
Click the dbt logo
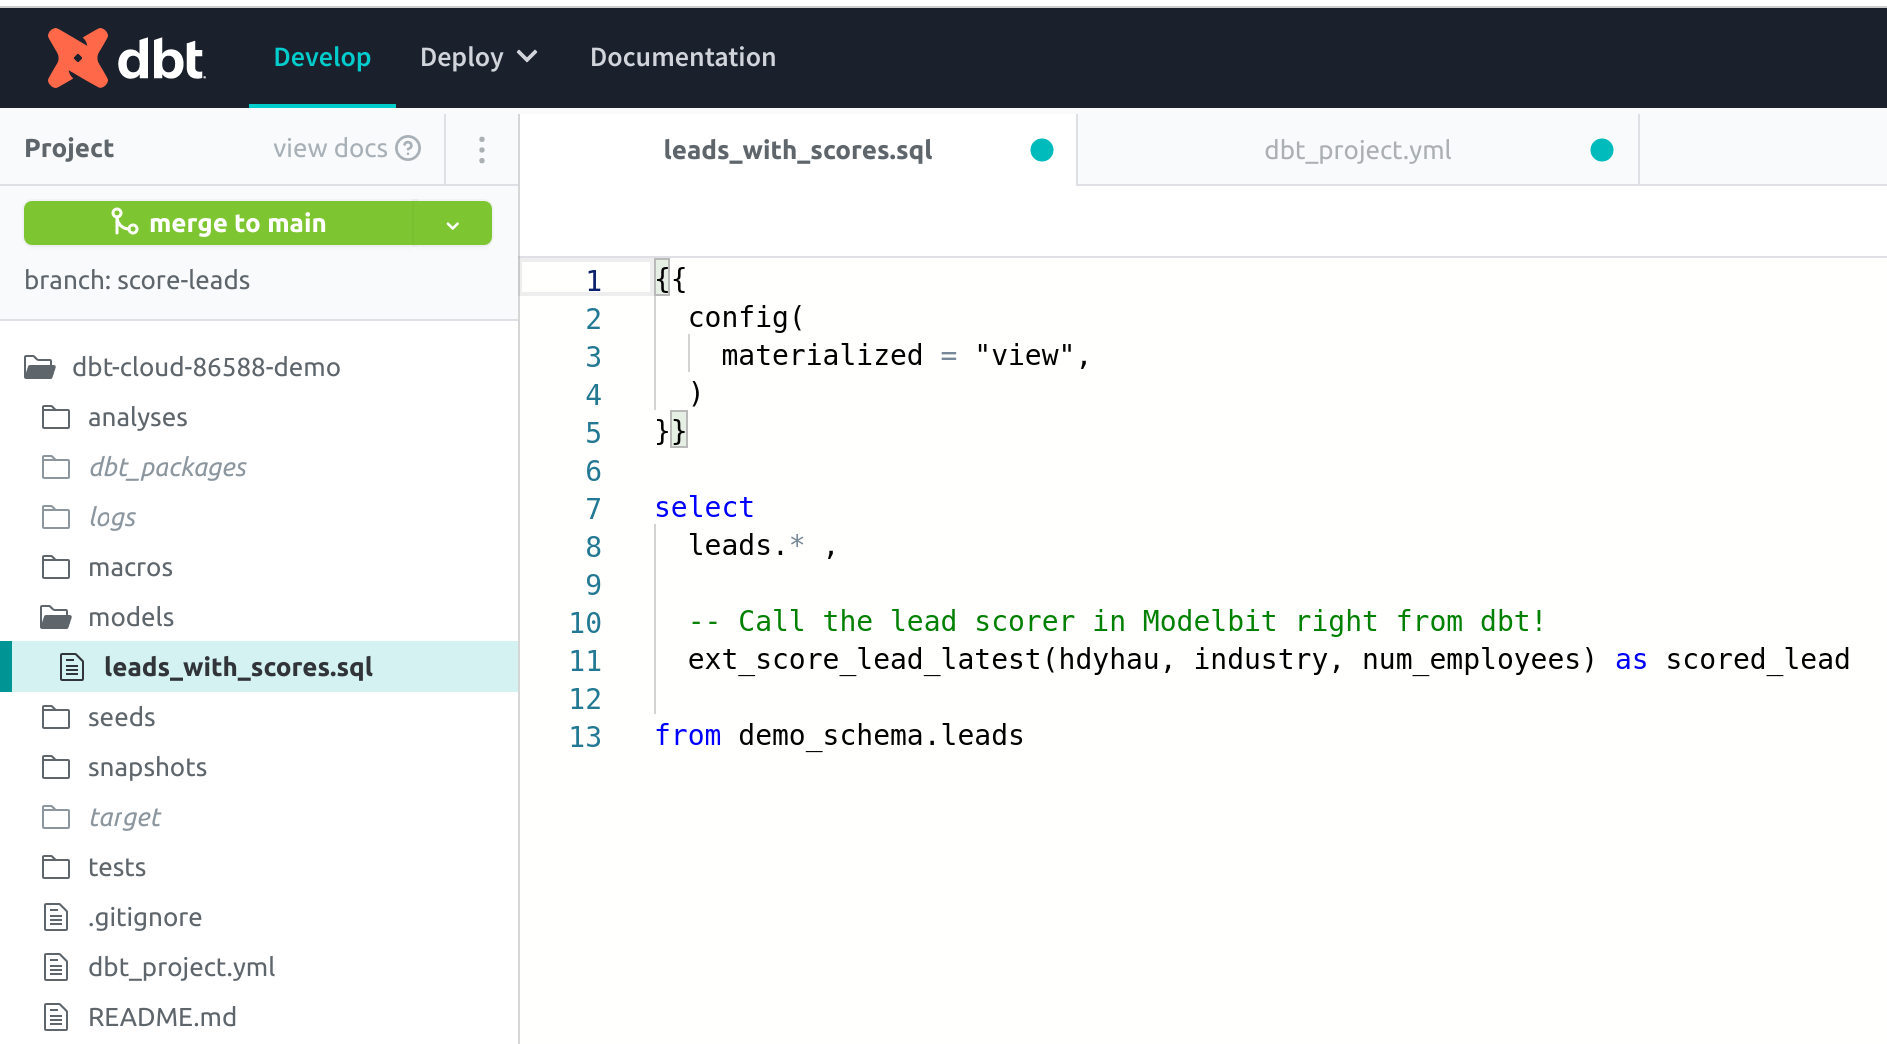[x=127, y=57]
